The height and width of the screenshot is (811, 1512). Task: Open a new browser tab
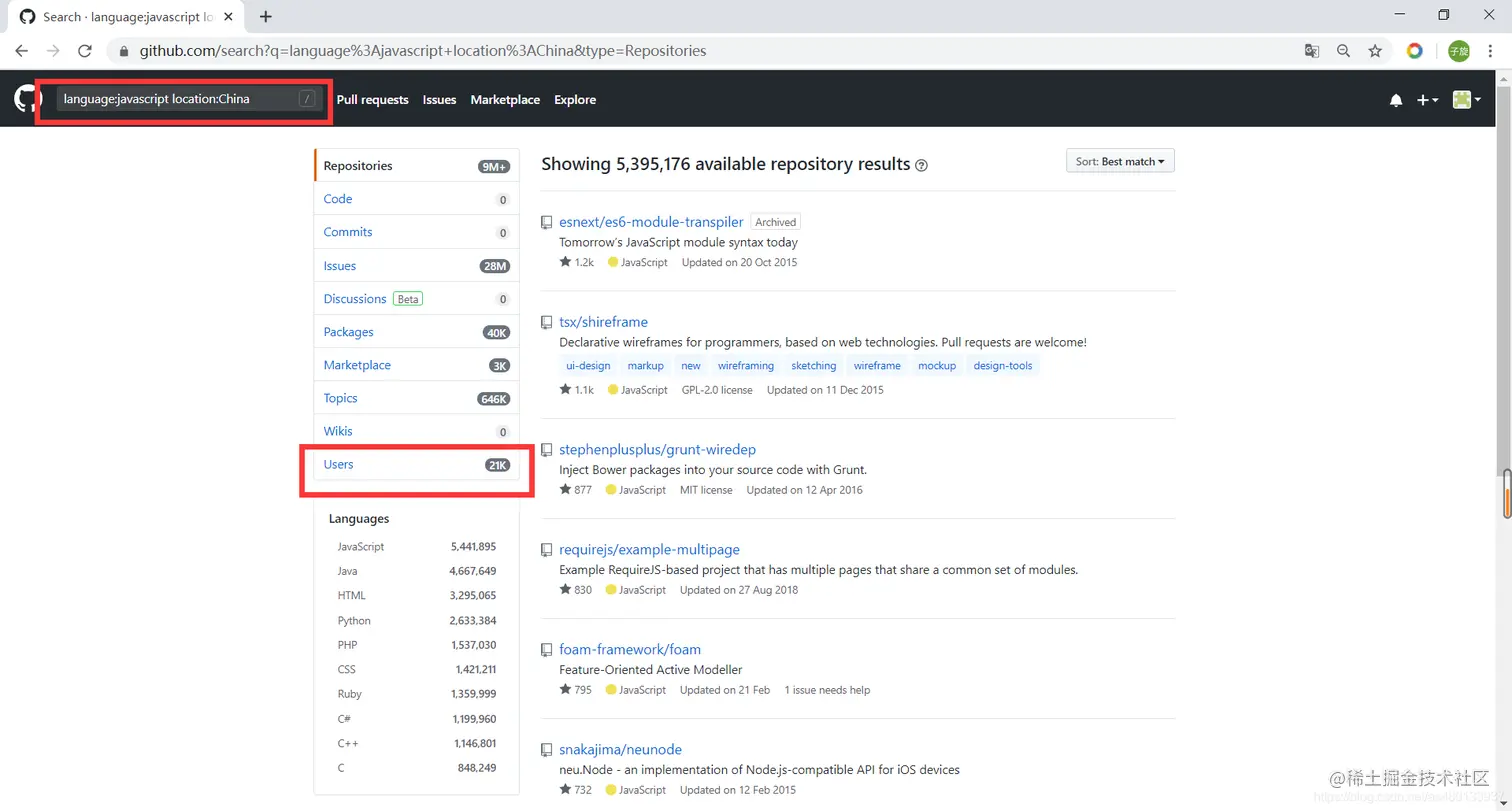point(266,16)
